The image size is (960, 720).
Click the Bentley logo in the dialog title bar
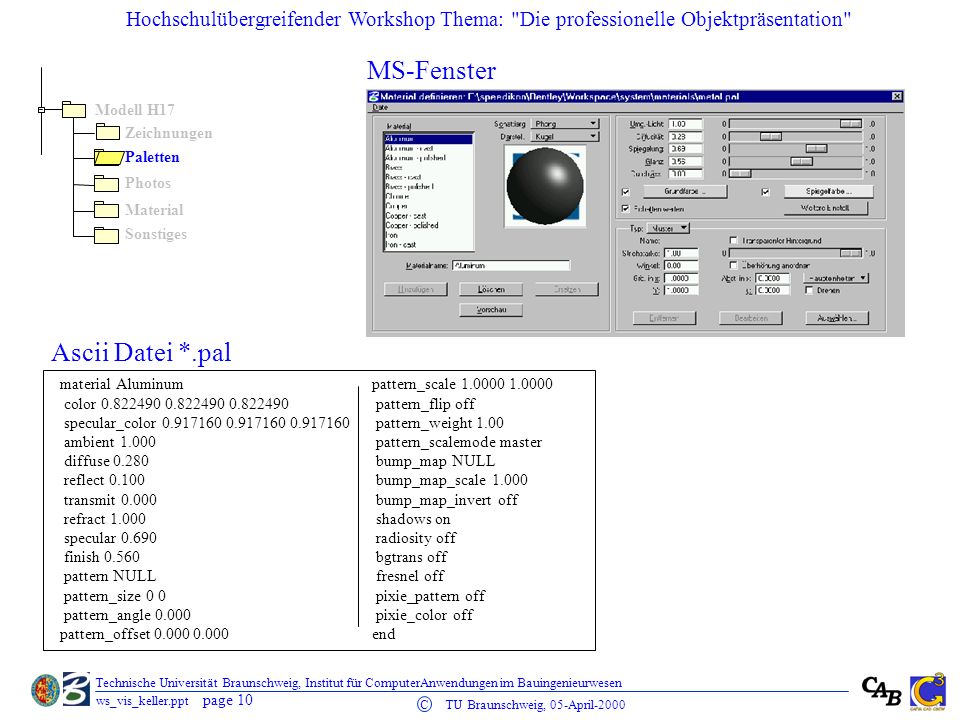coord(373,97)
